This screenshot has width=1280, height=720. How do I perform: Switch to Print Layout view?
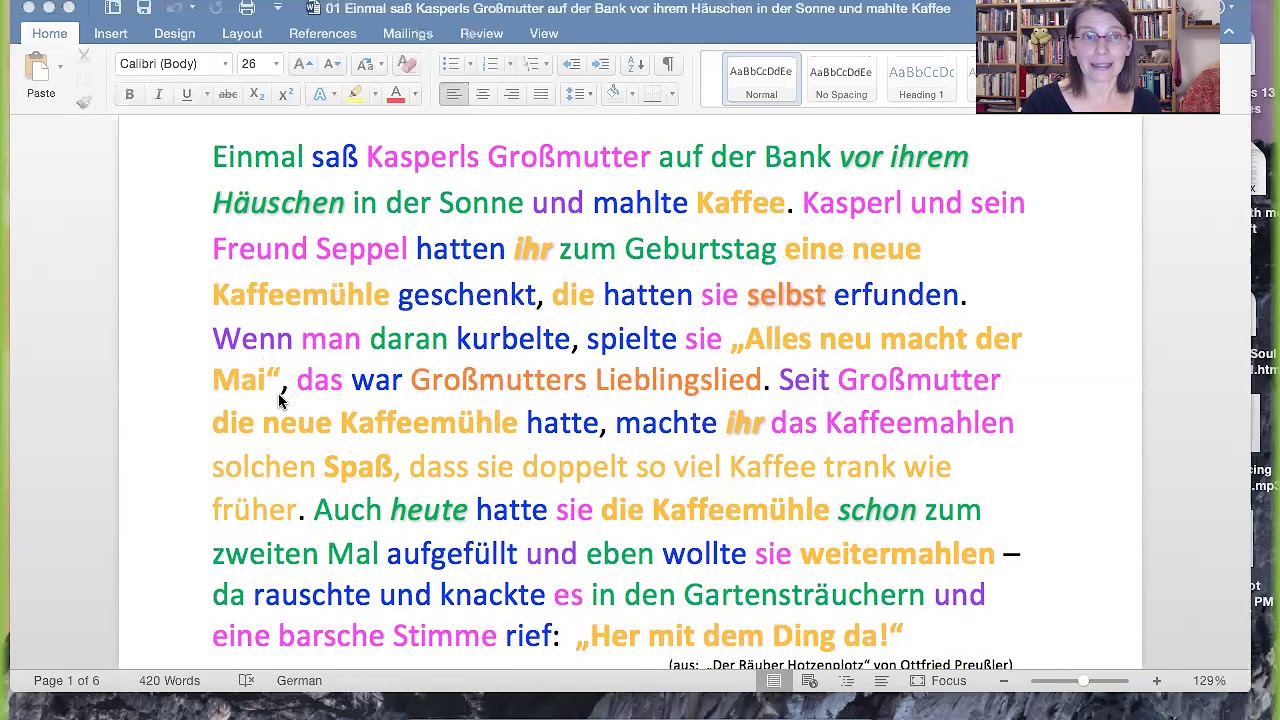(x=774, y=681)
